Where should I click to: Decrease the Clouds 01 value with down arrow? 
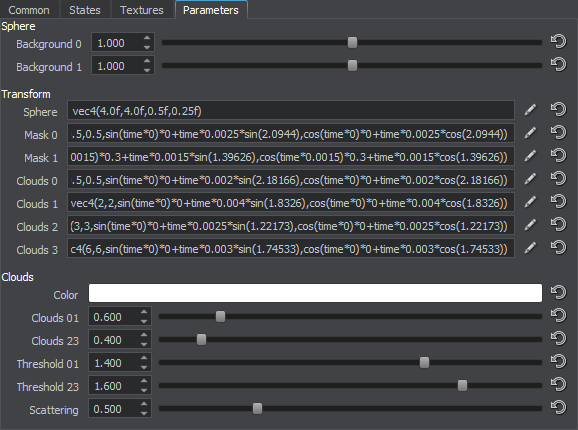coord(144,322)
